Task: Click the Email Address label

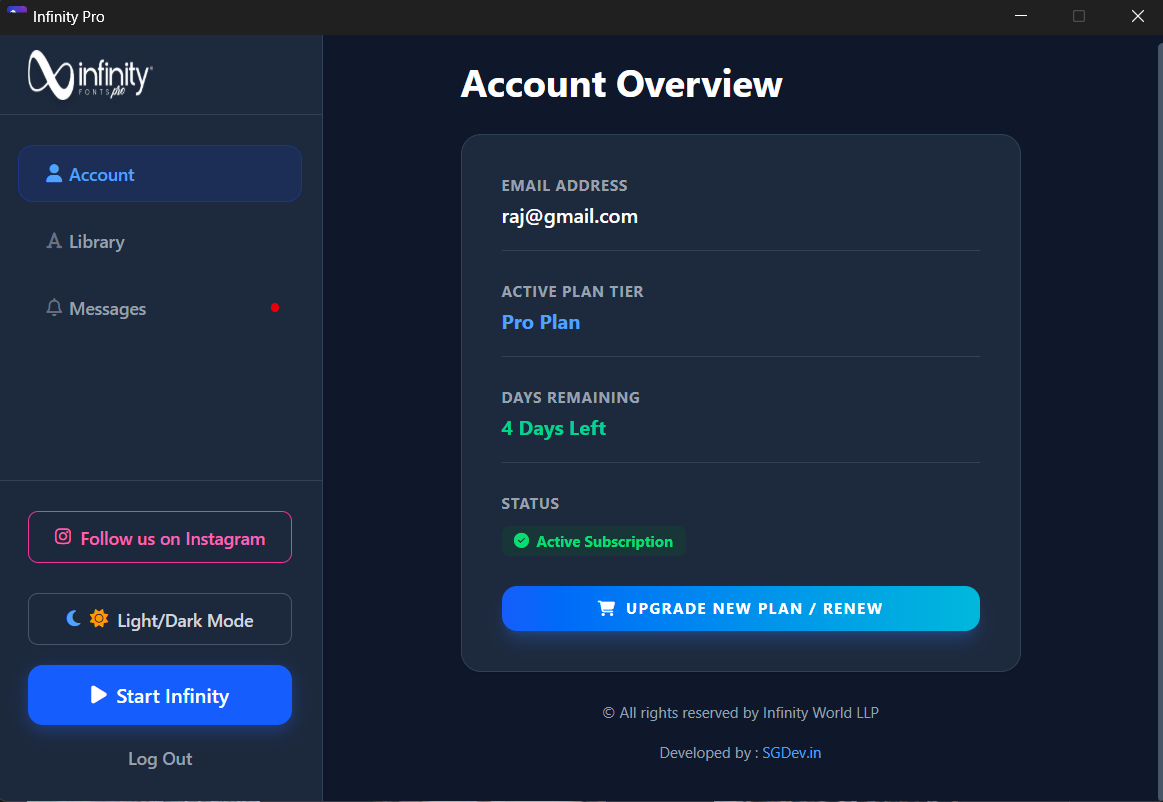Action: (564, 185)
